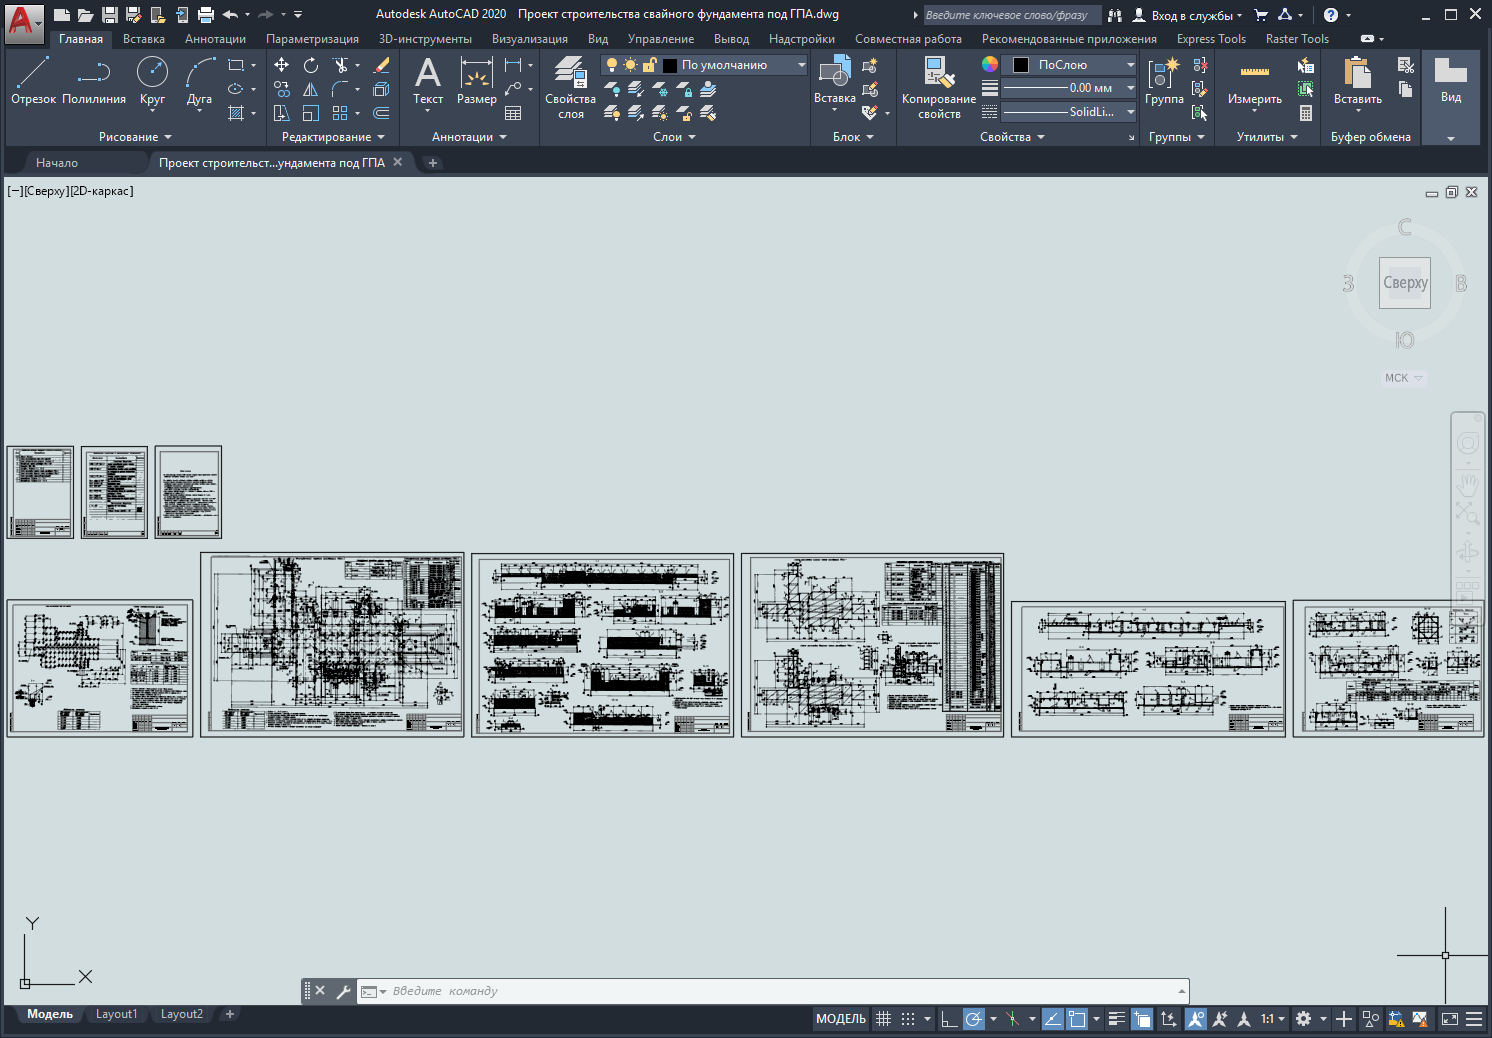Open the МСК coordinate system dropdown
Screen dimensions: 1492x1038
point(1403,378)
